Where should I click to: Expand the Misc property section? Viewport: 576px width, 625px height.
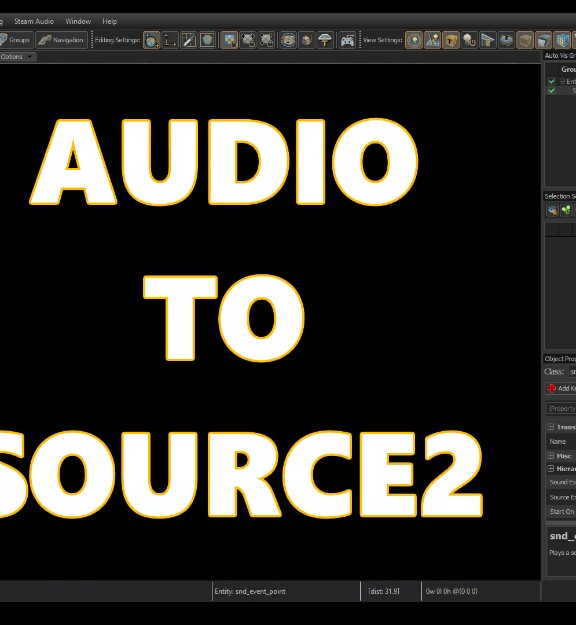coord(551,456)
